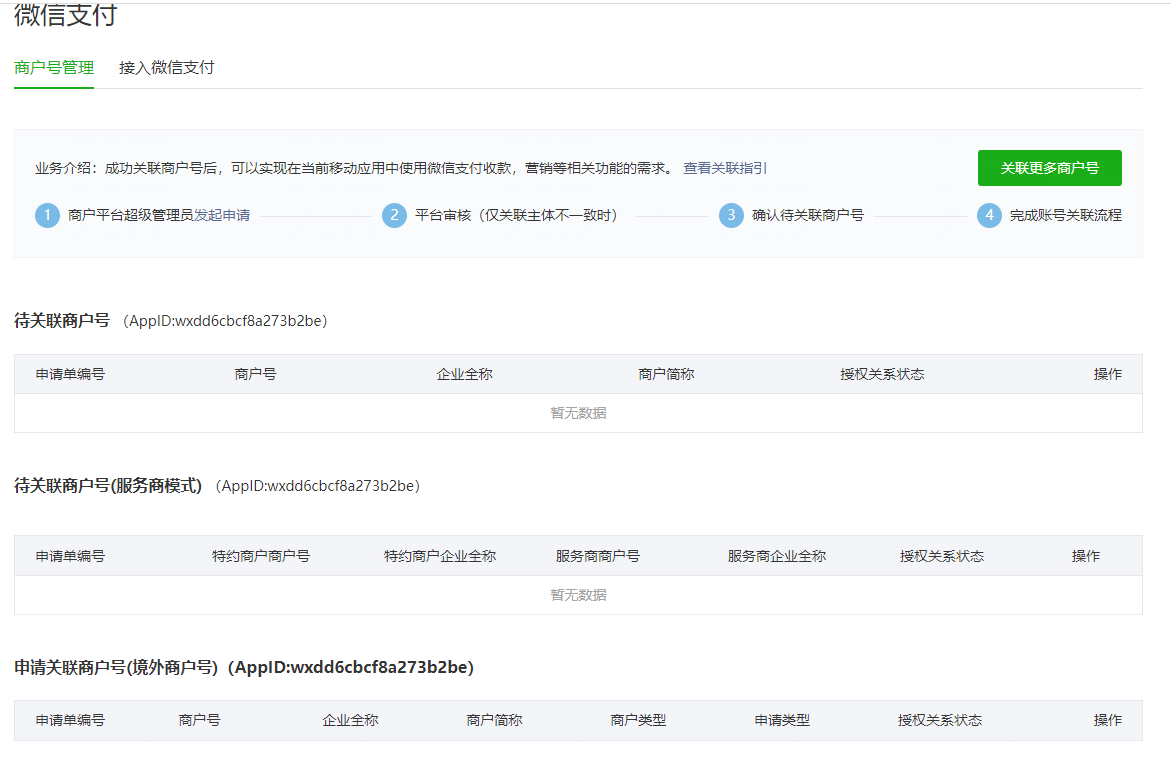Click 特约商户商户号 column header
The width and height of the screenshot is (1171, 766).
click(x=261, y=556)
